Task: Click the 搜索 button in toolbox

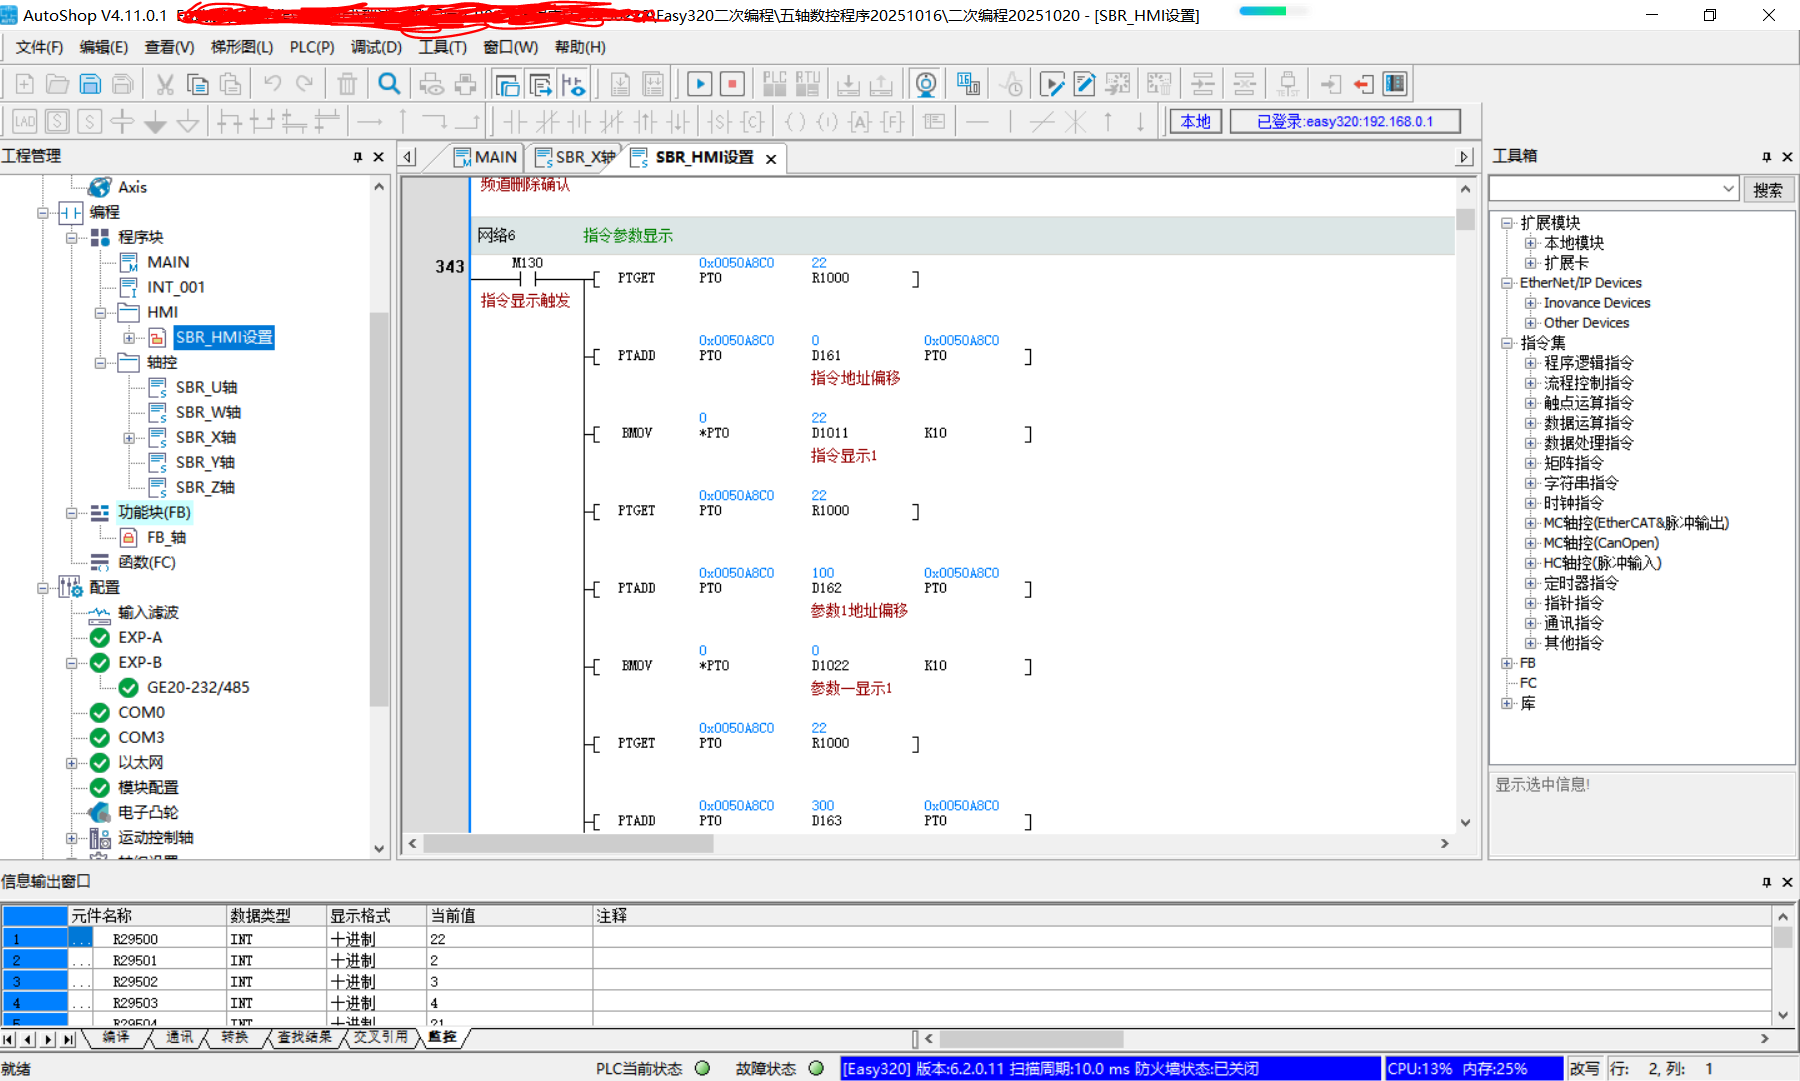Action: [1767, 190]
